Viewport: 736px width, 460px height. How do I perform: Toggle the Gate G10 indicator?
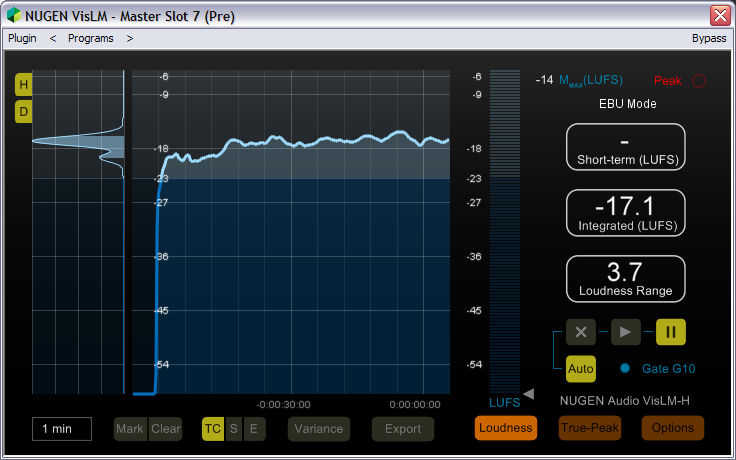point(625,369)
